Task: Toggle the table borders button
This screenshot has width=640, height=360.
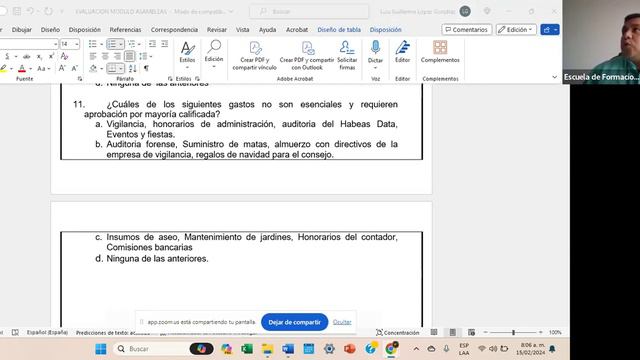Action: point(112,69)
